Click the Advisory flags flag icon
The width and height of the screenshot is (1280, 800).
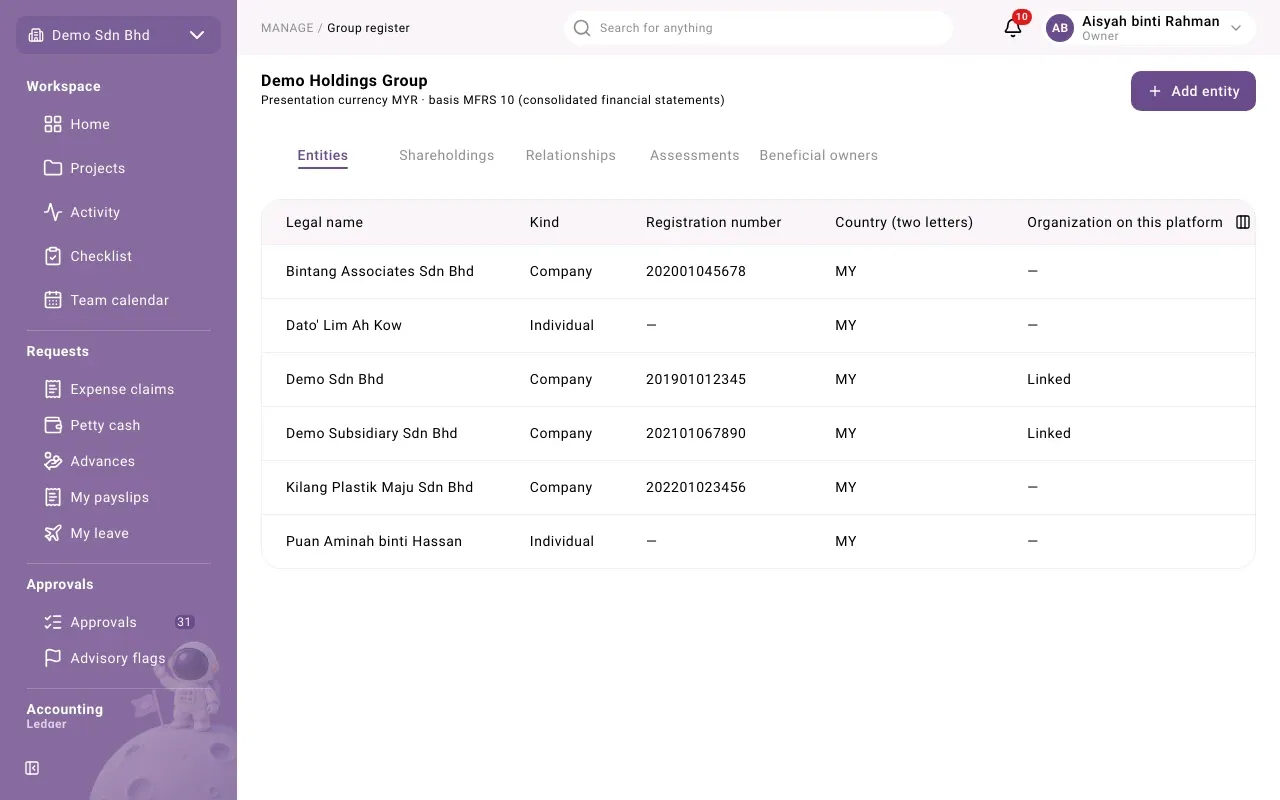coord(53,658)
